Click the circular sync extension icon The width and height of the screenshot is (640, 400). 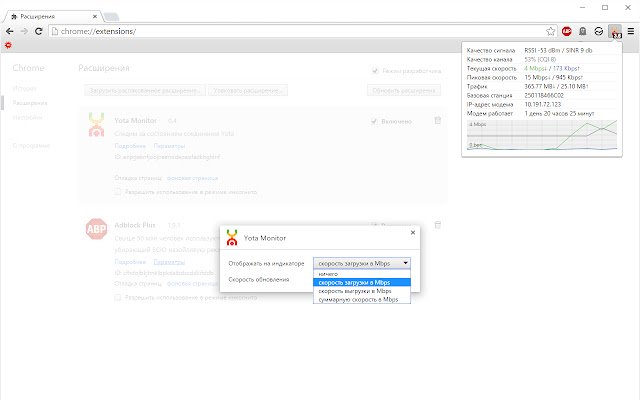tap(598, 31)
